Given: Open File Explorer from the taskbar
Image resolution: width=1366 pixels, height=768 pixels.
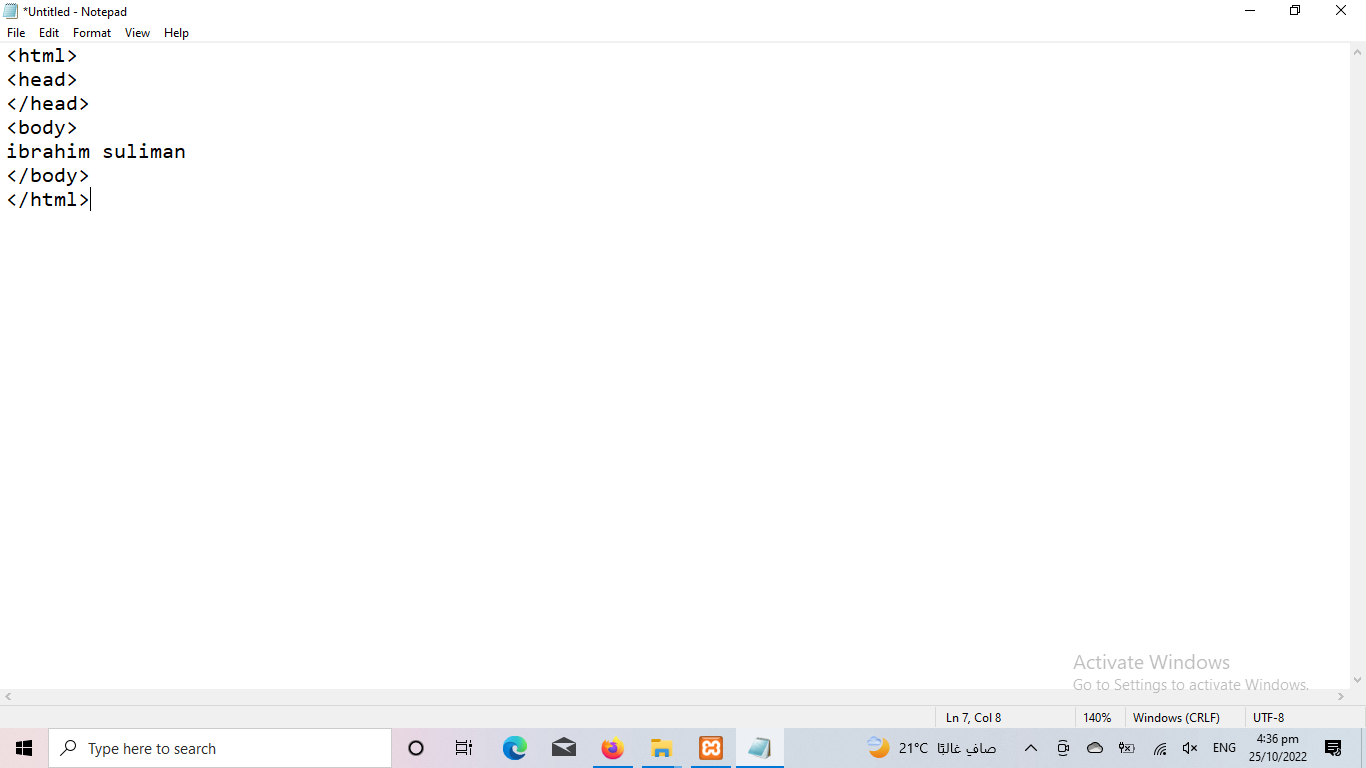Looking at the screenshot, I should 661,748.
